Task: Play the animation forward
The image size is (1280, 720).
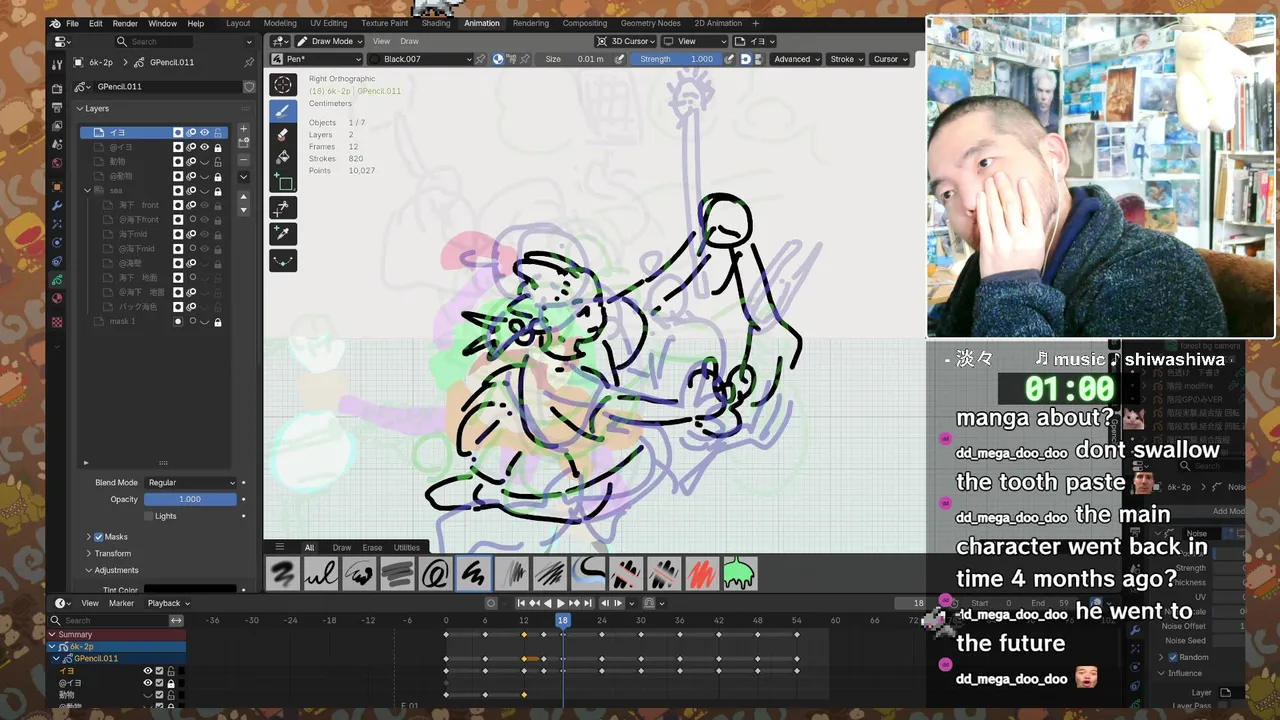Action: click(x=560, y=603)
